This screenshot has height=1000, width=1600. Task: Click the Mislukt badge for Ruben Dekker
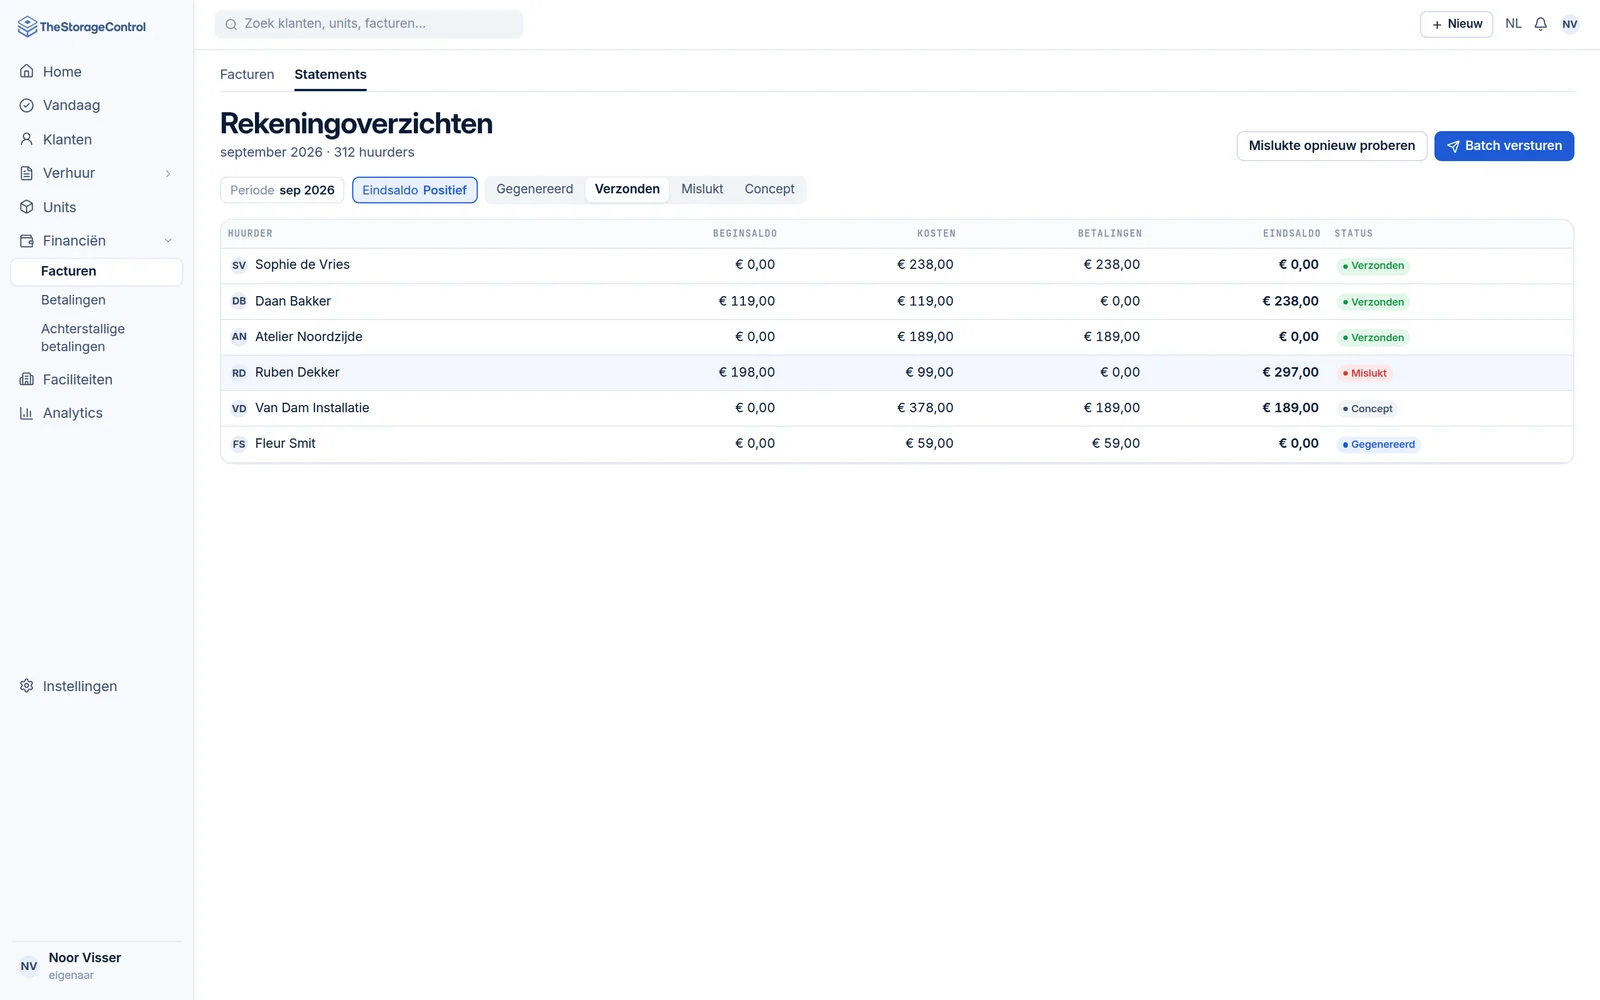pyautogui.click(x=1364, y=373)
